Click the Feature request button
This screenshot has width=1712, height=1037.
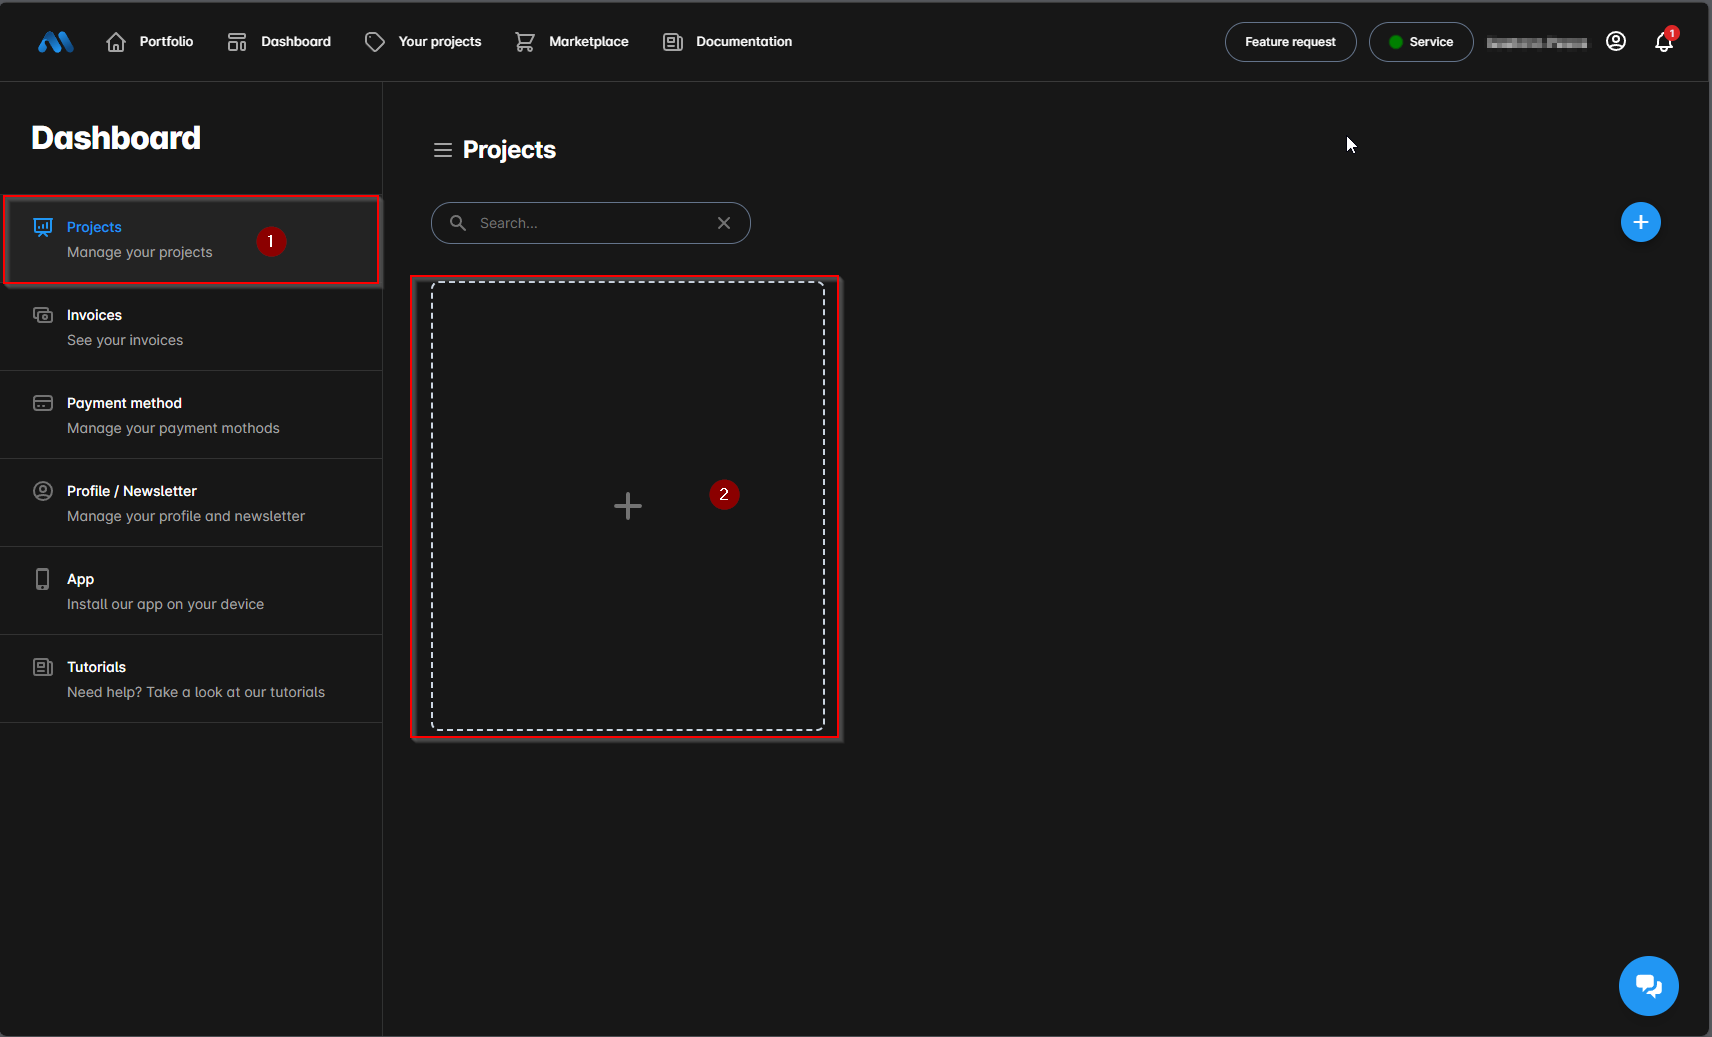(1290, 42)
